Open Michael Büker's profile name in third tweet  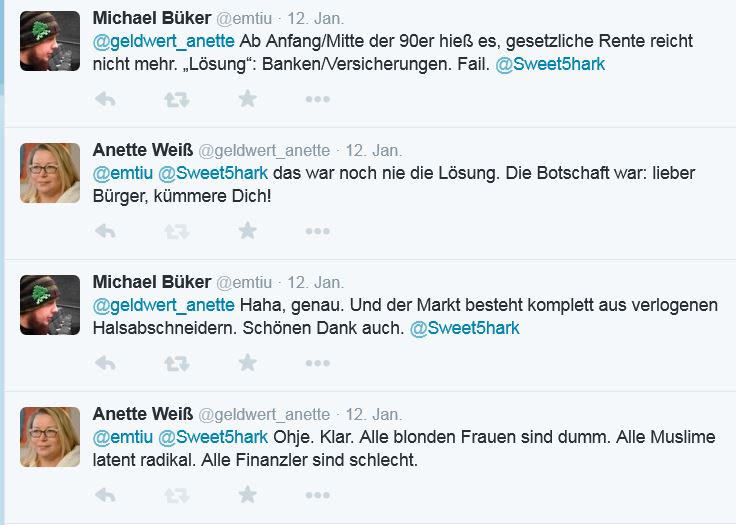(x=152, y=282)
